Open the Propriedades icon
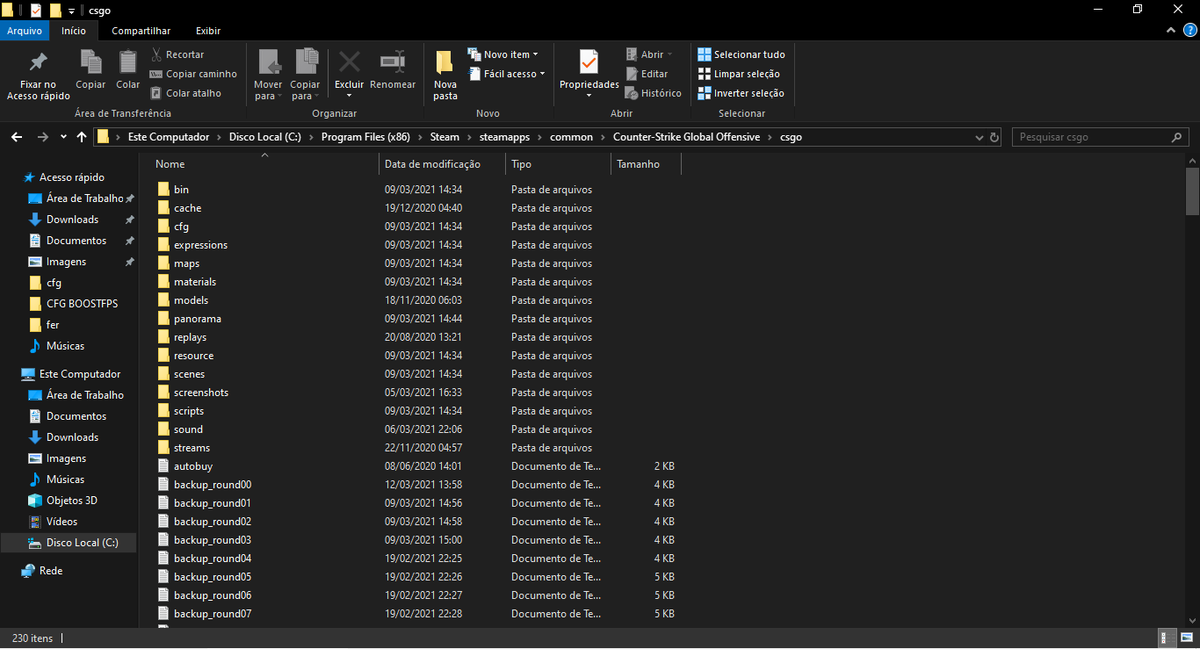The width and height of the screenshot is (1200, 649). click(589, 62)
